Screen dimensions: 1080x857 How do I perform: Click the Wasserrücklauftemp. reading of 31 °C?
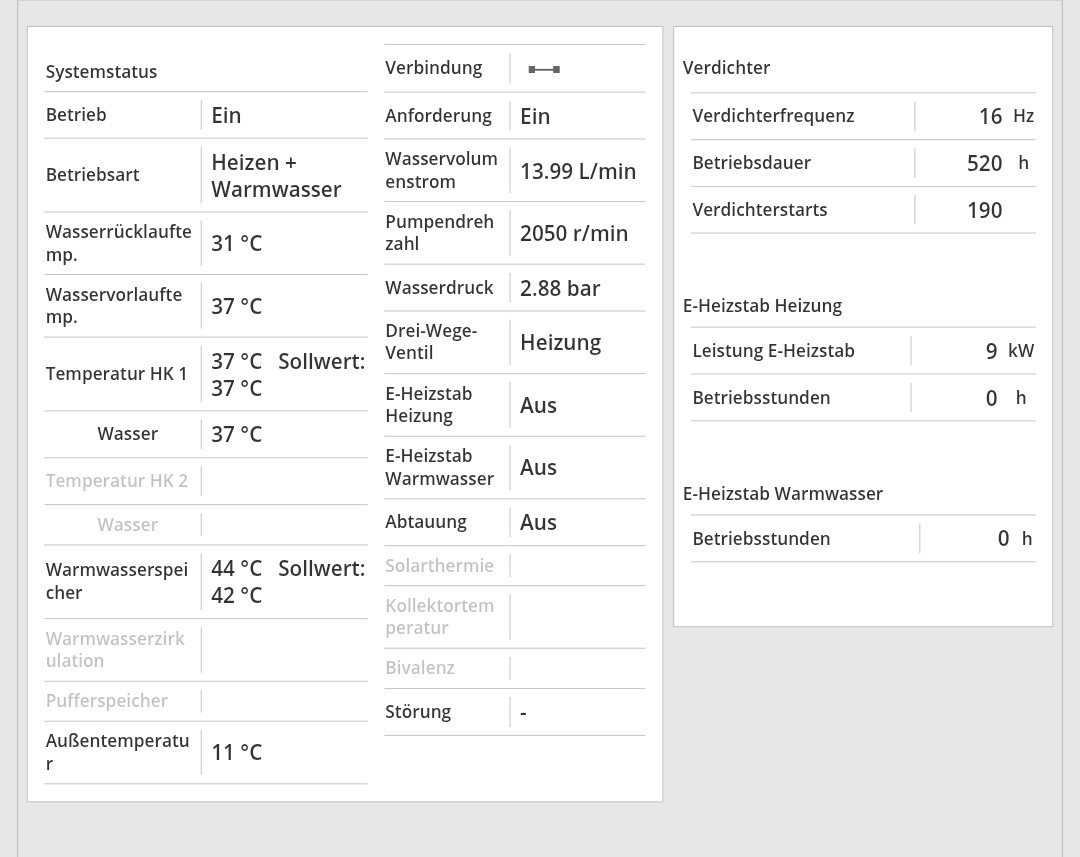pos(236,243)
